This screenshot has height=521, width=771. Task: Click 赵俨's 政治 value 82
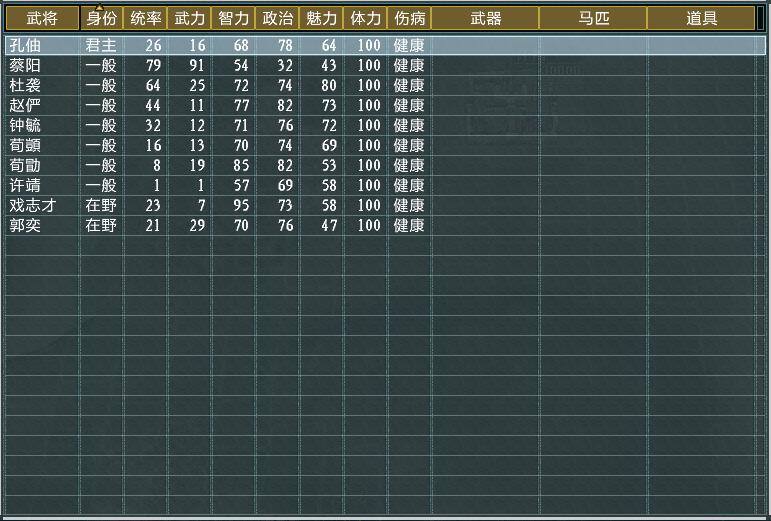click(x=285, y=106)
